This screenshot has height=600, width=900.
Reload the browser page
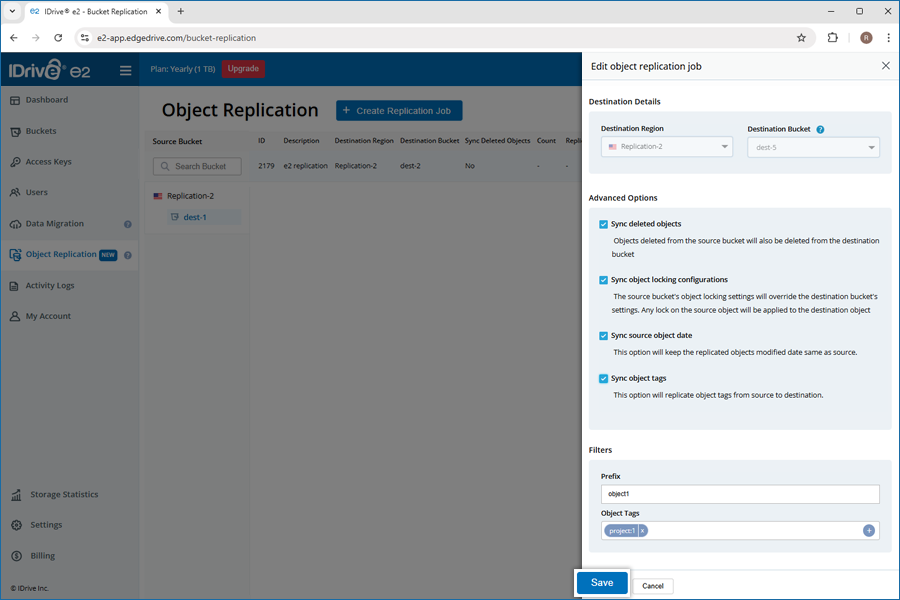tap(58, 38)
